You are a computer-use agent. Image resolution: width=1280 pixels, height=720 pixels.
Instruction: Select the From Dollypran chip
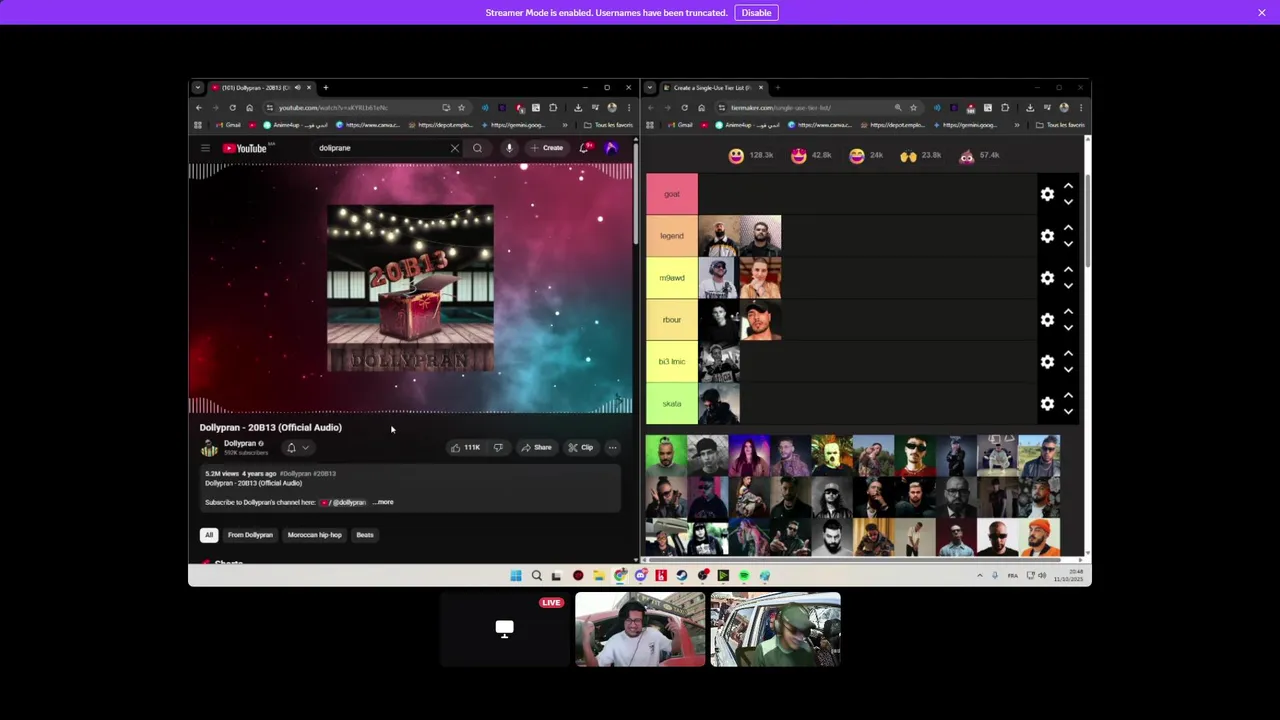(x=250, y=535)
